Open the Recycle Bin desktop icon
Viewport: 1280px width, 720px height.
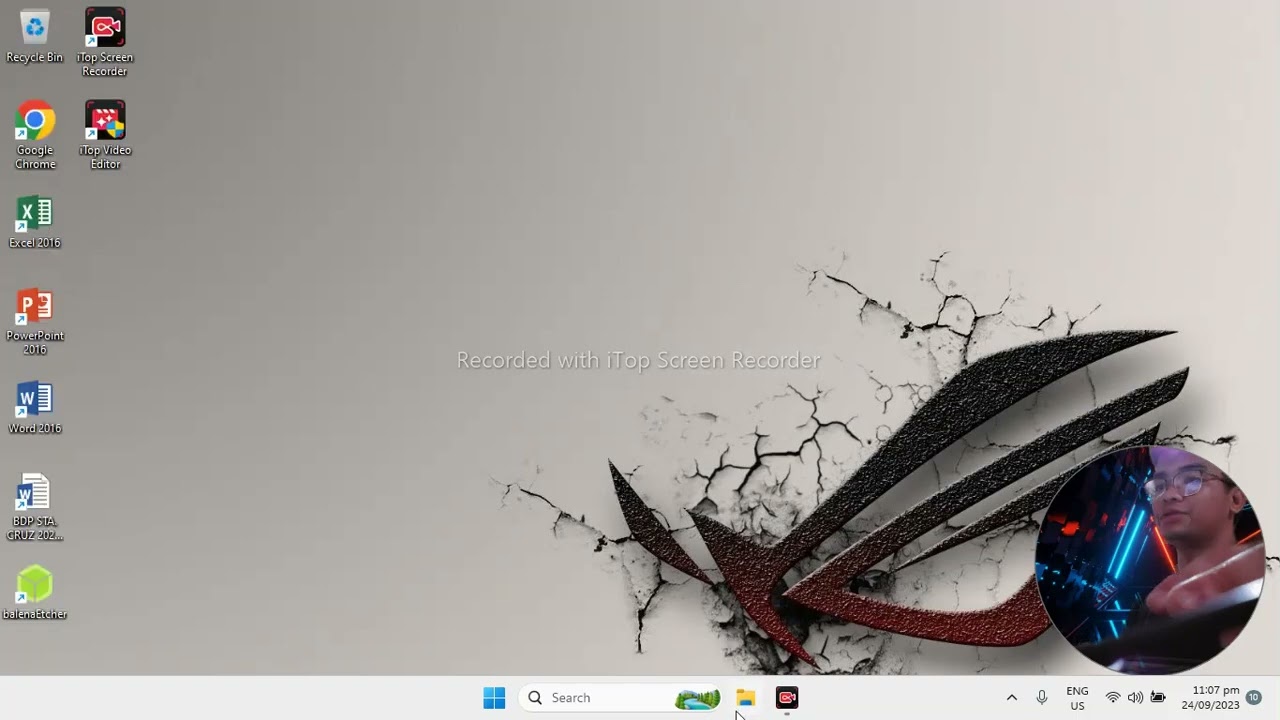point(34,38)
